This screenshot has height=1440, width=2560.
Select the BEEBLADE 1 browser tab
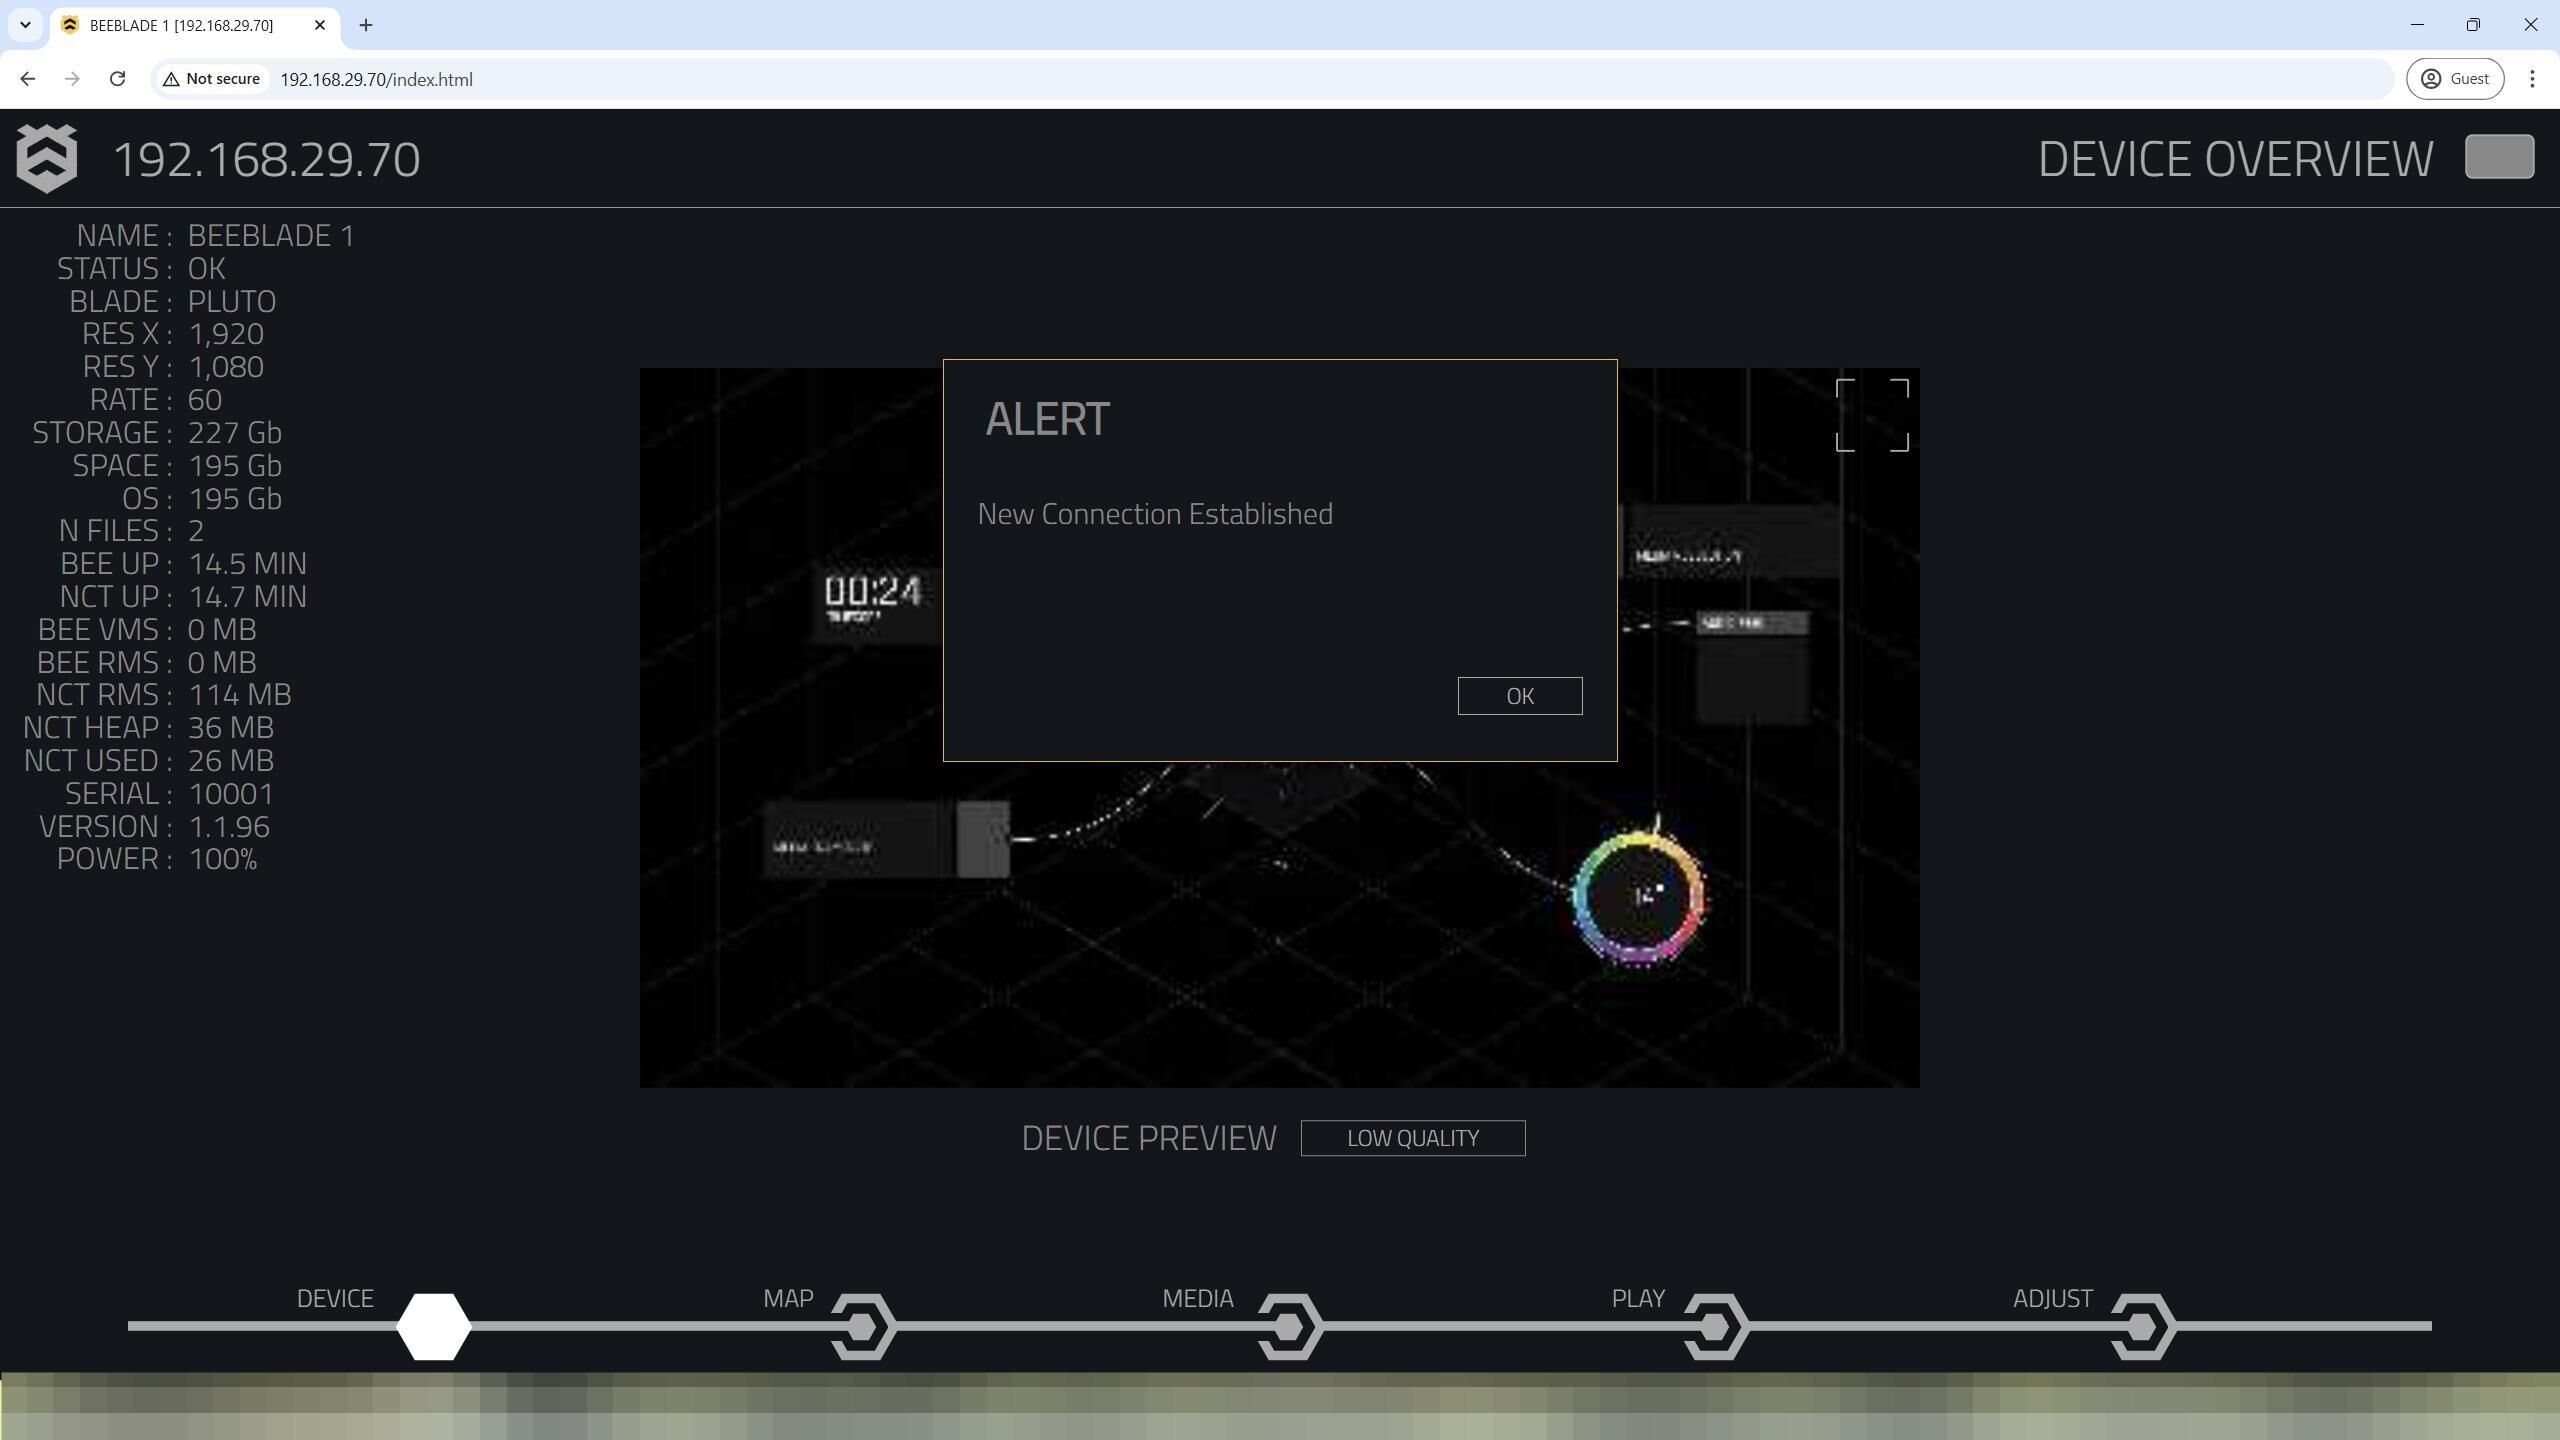(182, 25)
